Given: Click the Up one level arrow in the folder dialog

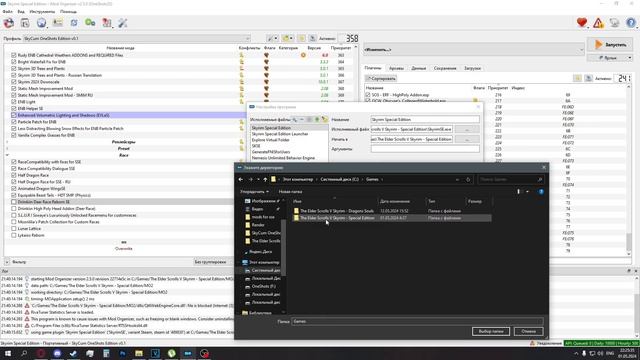Looking at the screenshot, I should coord(265,180).
